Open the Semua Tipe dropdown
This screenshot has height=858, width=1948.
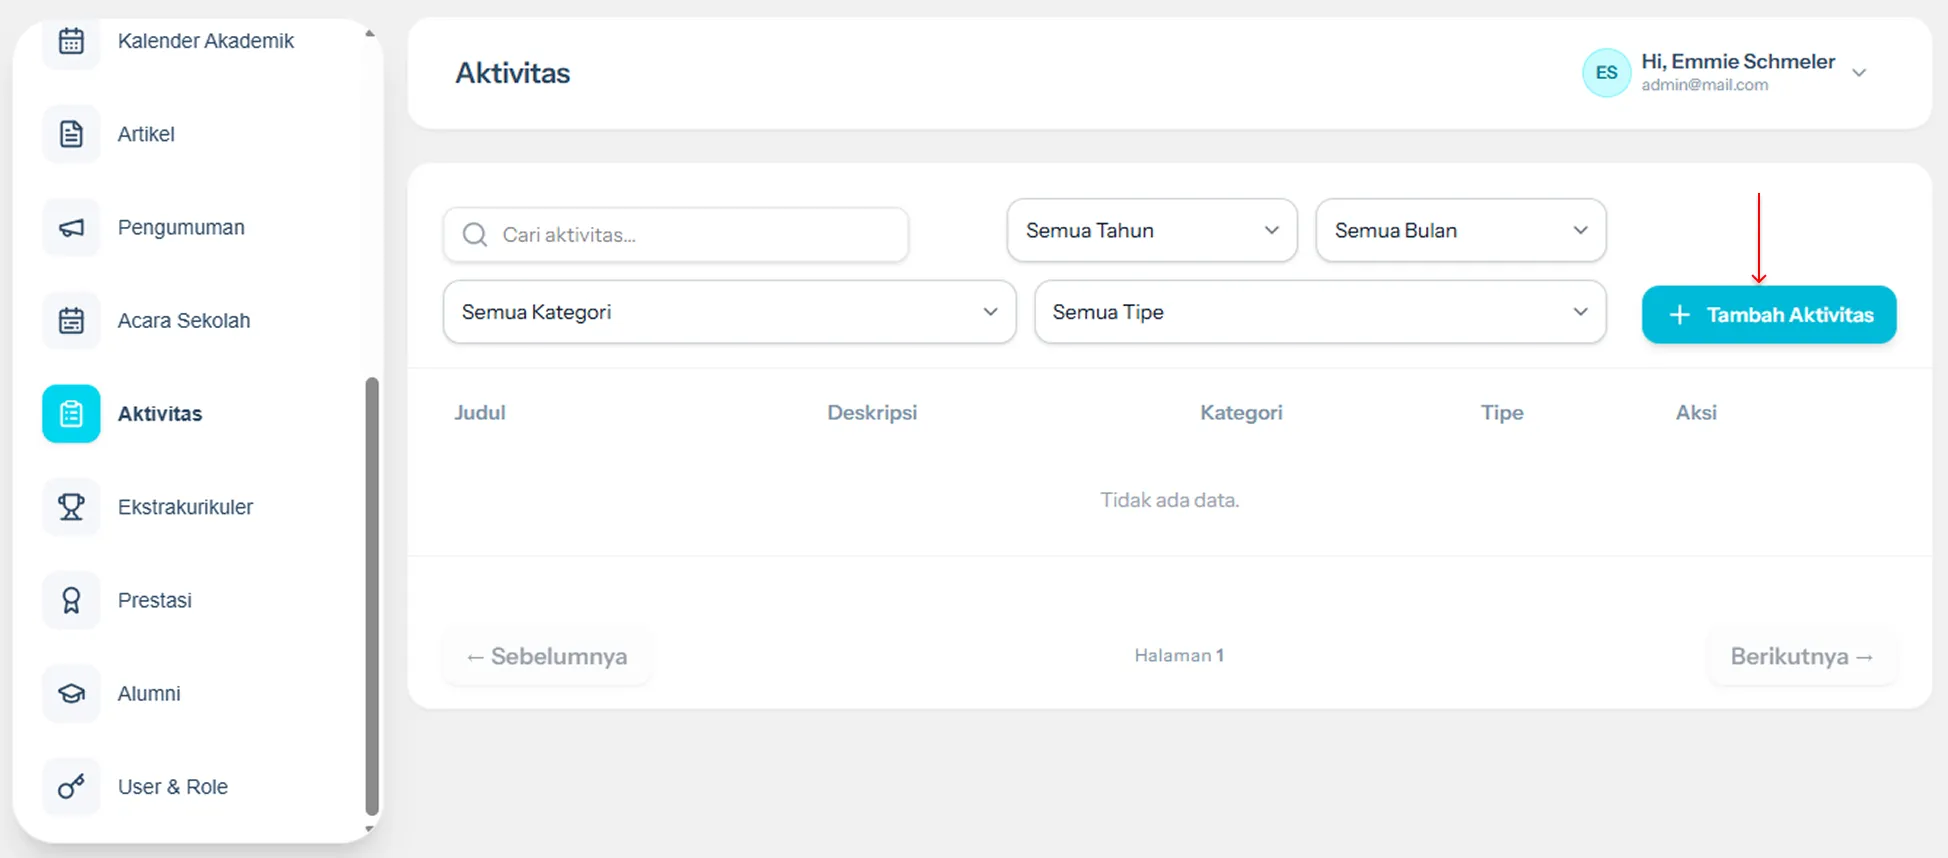(1320, 312)
